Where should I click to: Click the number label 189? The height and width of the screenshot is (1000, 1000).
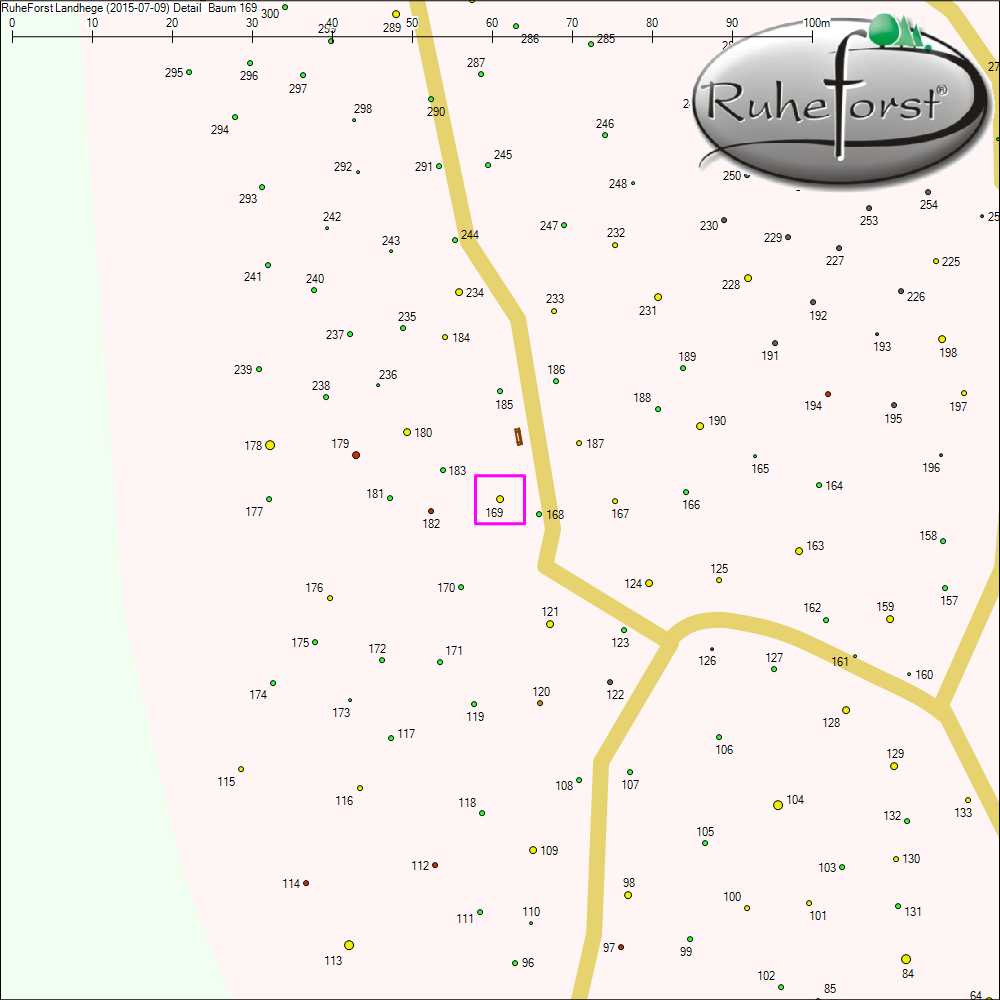click(688, 357)
